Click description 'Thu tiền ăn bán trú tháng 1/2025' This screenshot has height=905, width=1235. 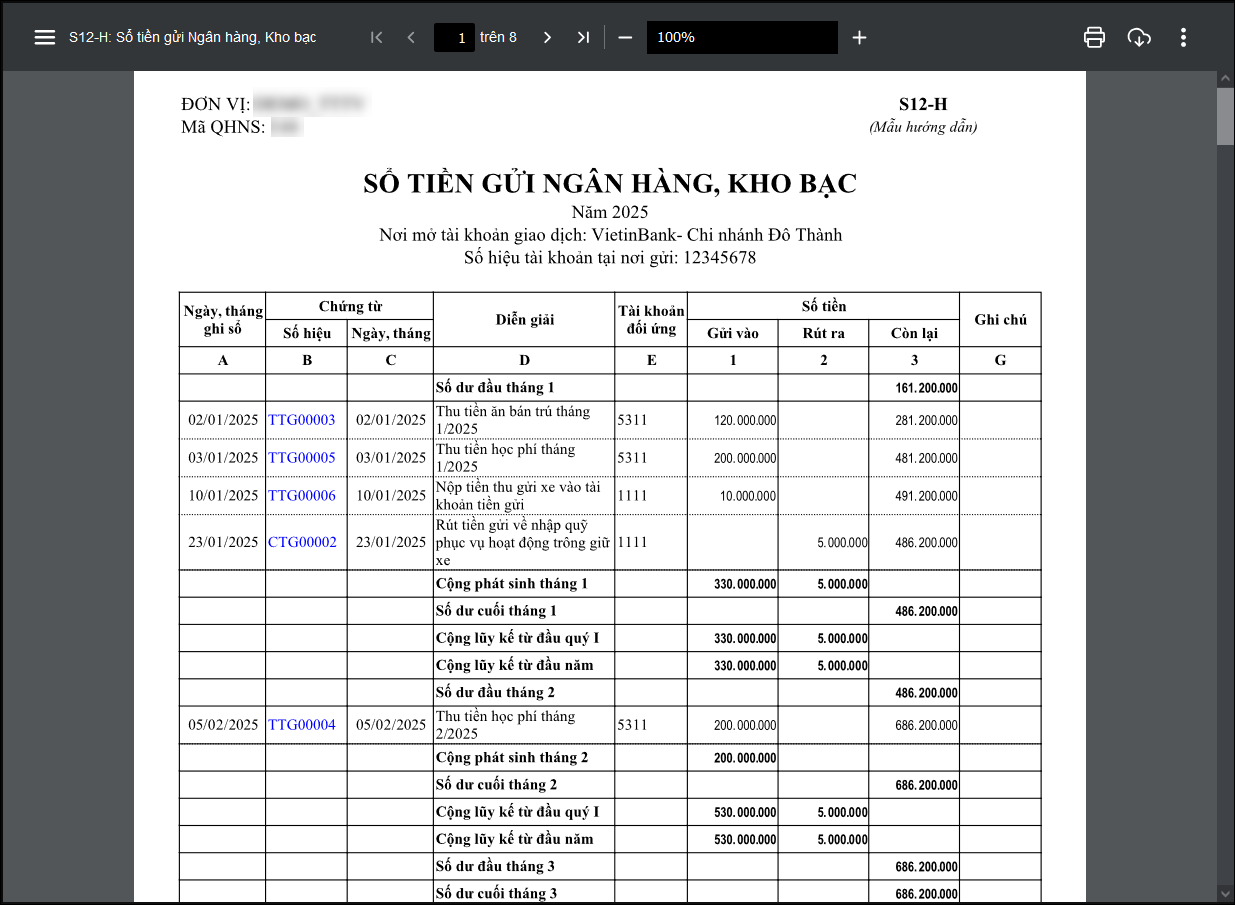coord(513,420)
